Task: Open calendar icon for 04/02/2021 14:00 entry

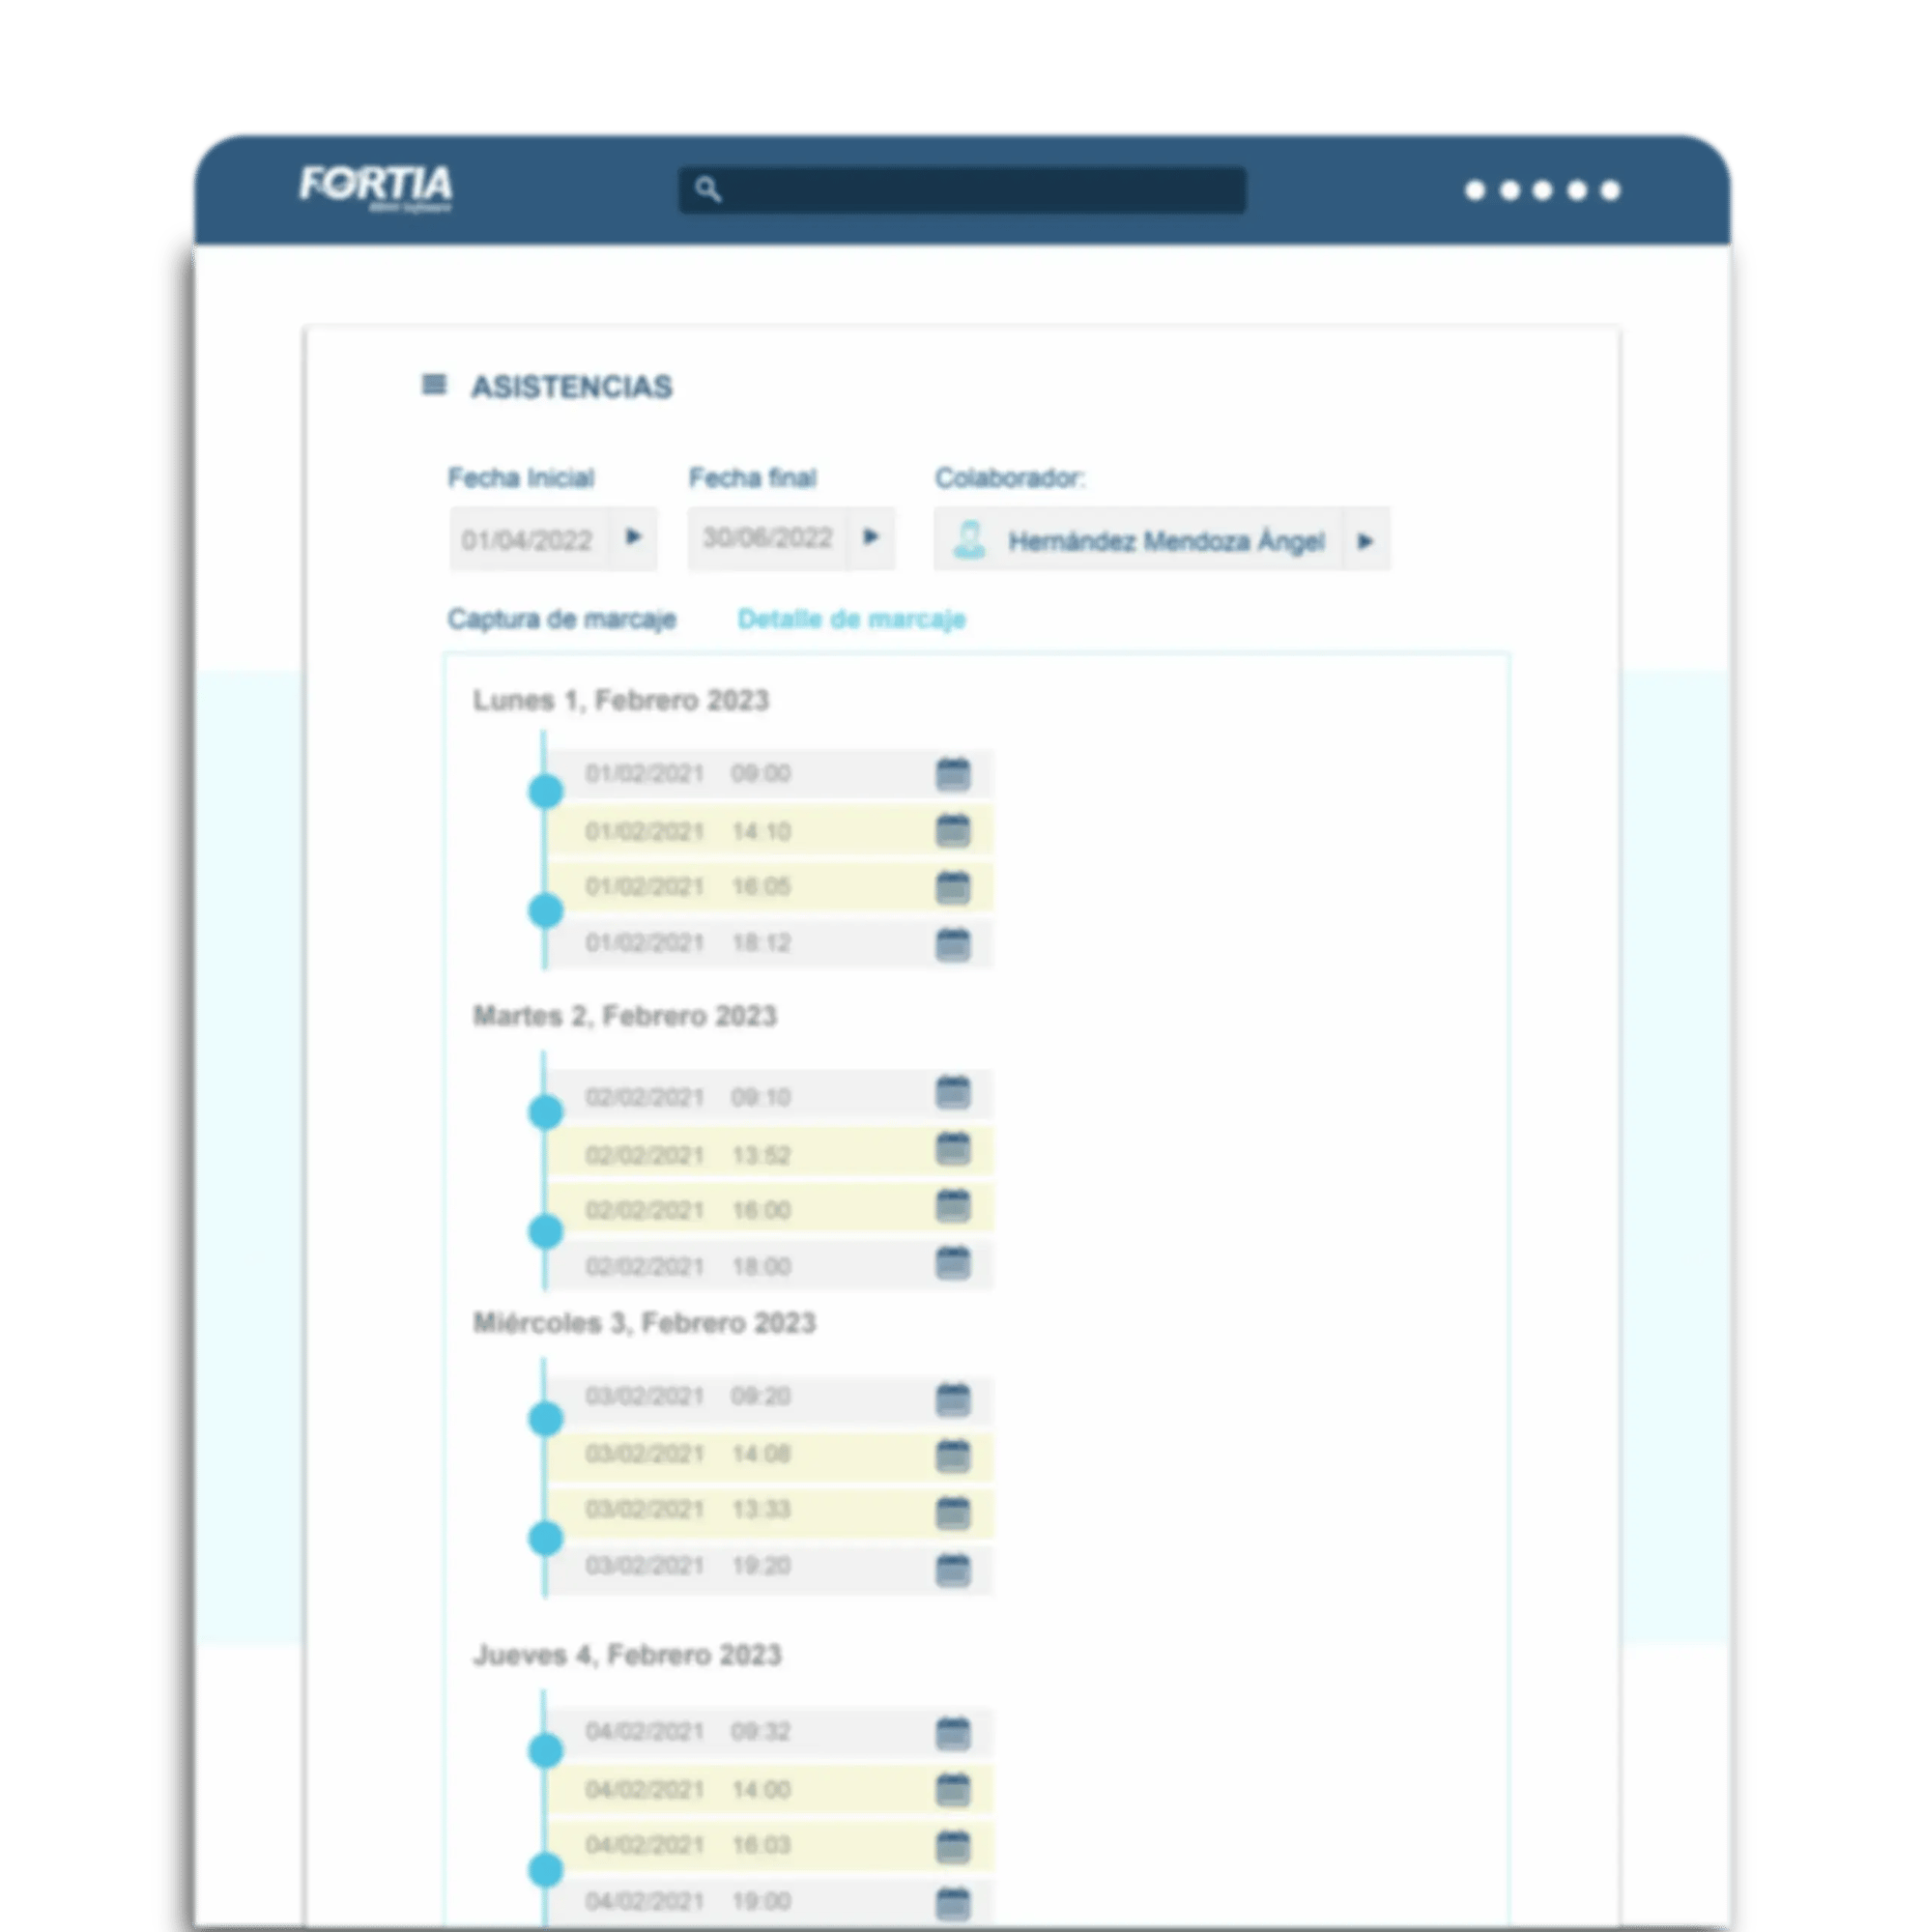Action: pyautogui.click(x=952, y=1789)
